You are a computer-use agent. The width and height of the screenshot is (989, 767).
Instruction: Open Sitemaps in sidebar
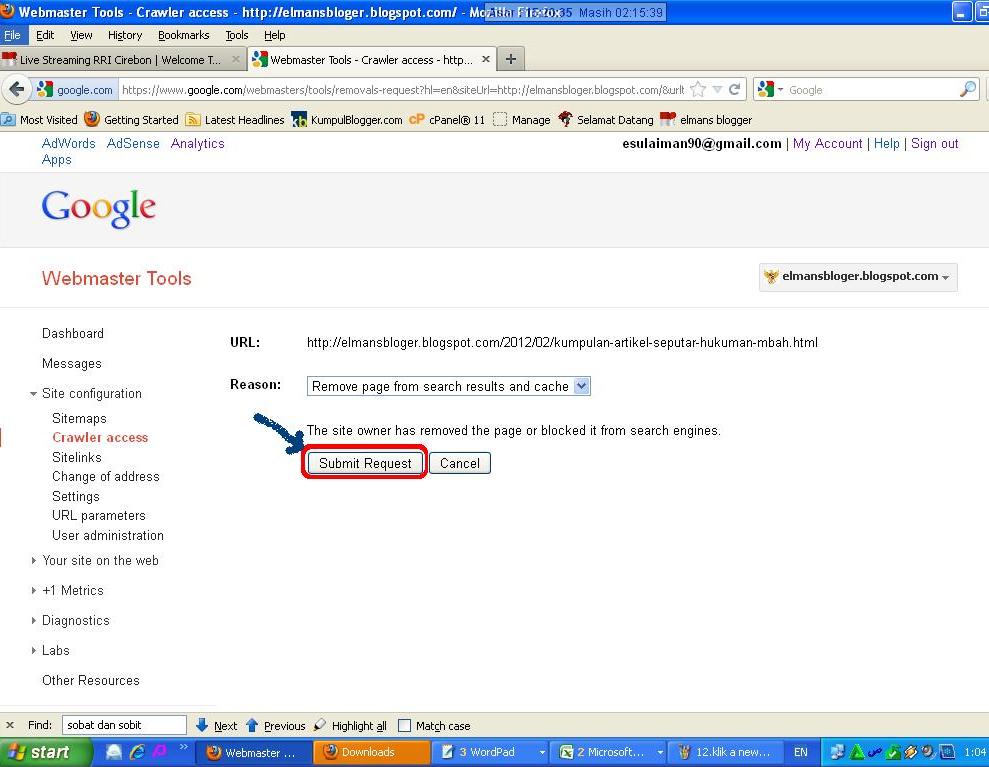(x=79, y=418)
